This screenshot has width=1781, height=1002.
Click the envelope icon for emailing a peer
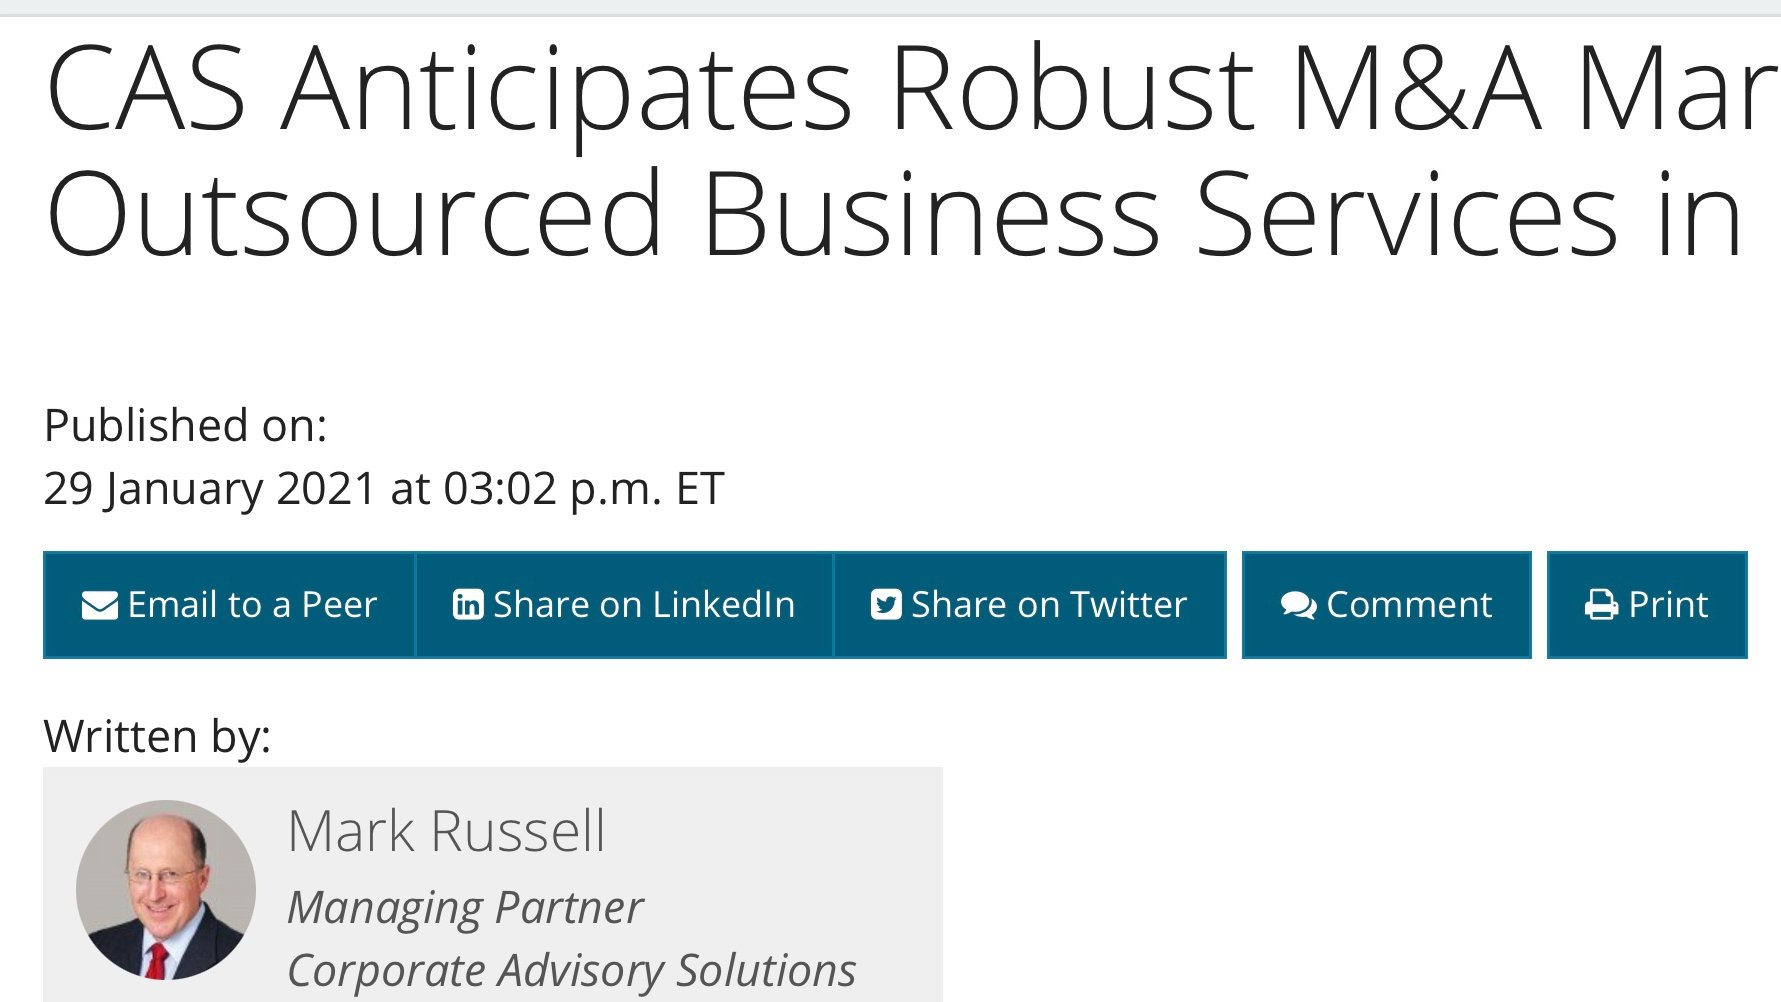99,606
